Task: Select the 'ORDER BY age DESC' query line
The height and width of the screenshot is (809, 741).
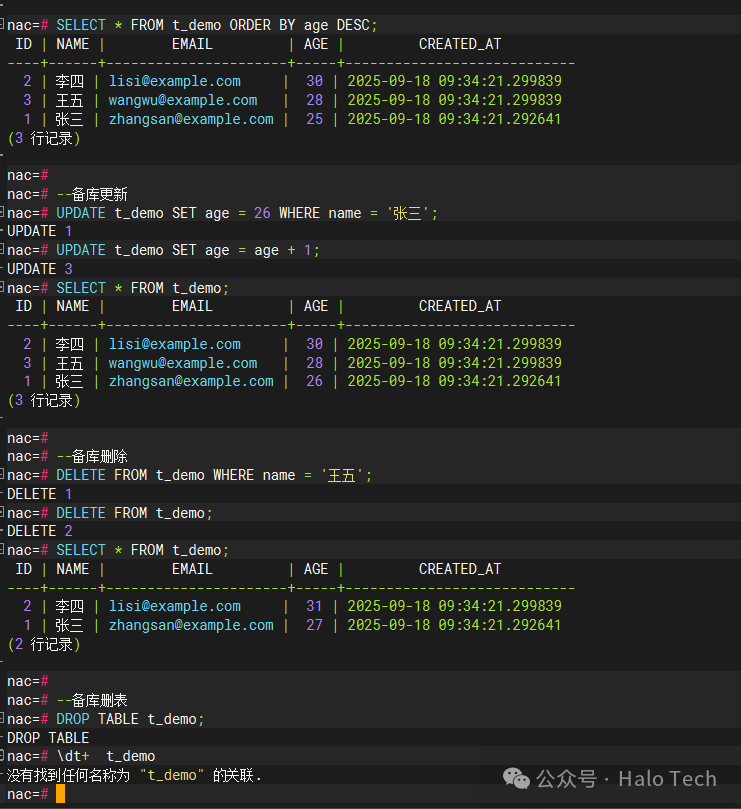Action: (192, 25)
